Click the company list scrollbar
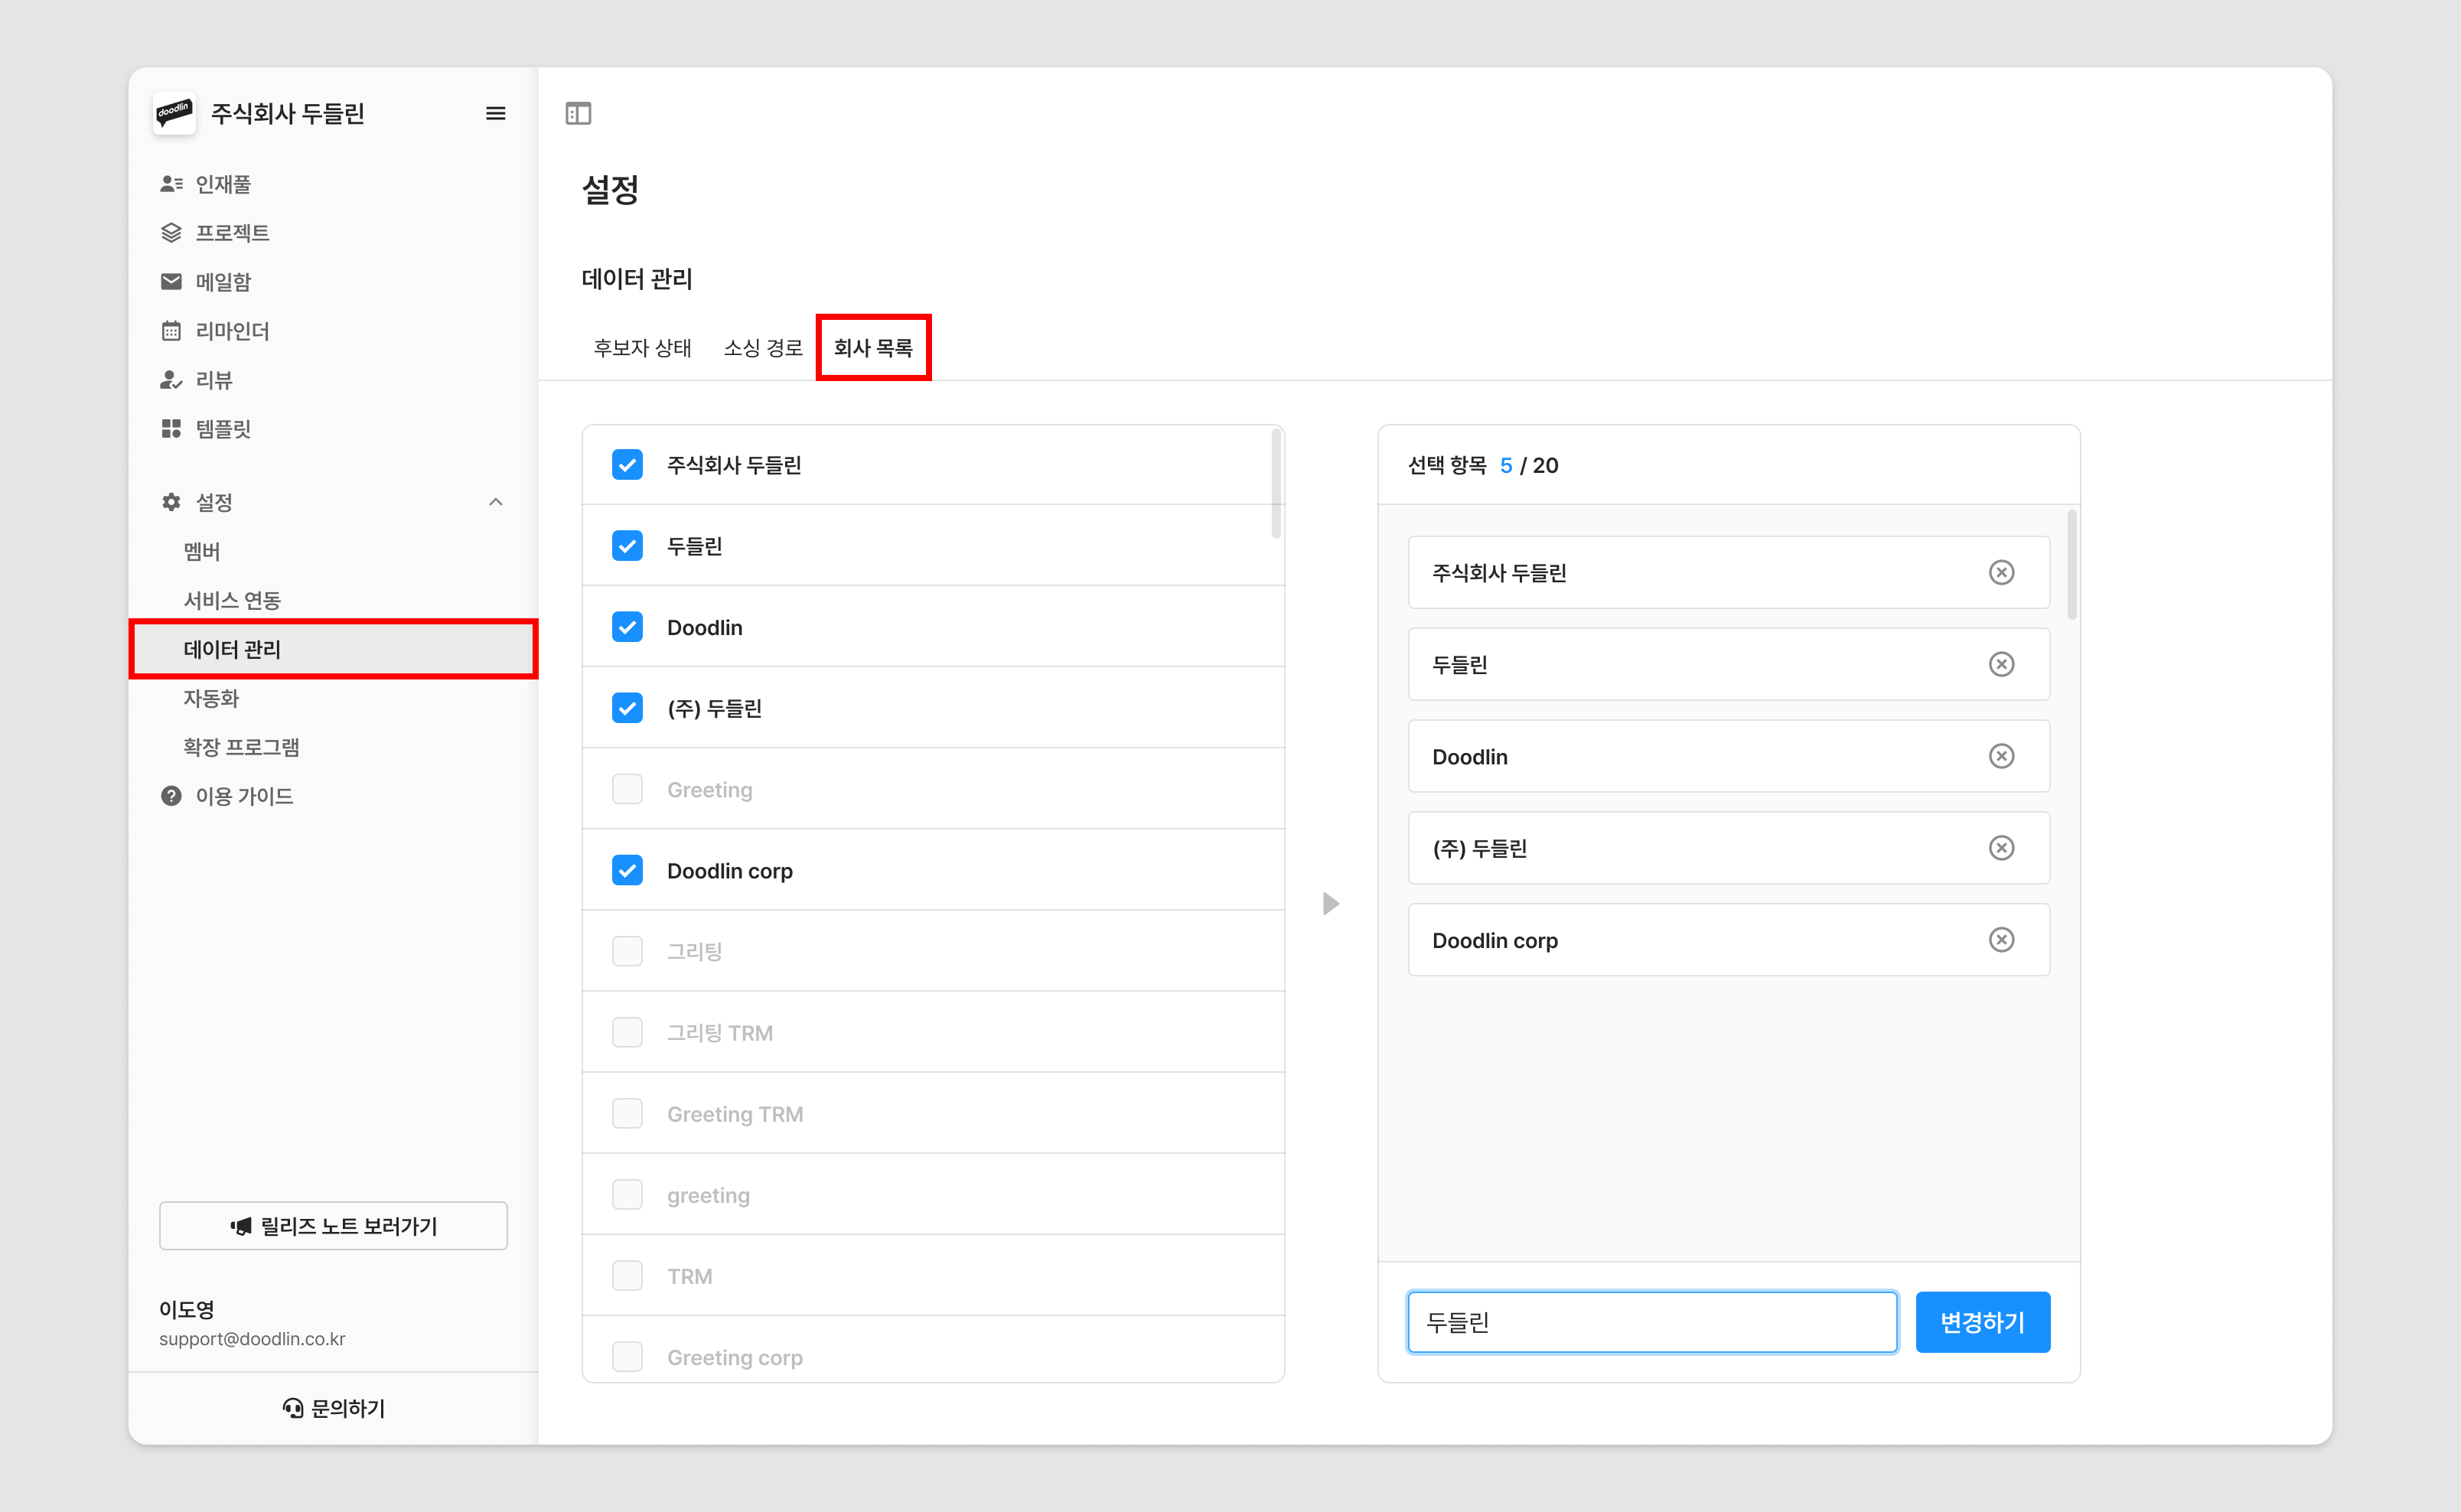 (1276, 484)
